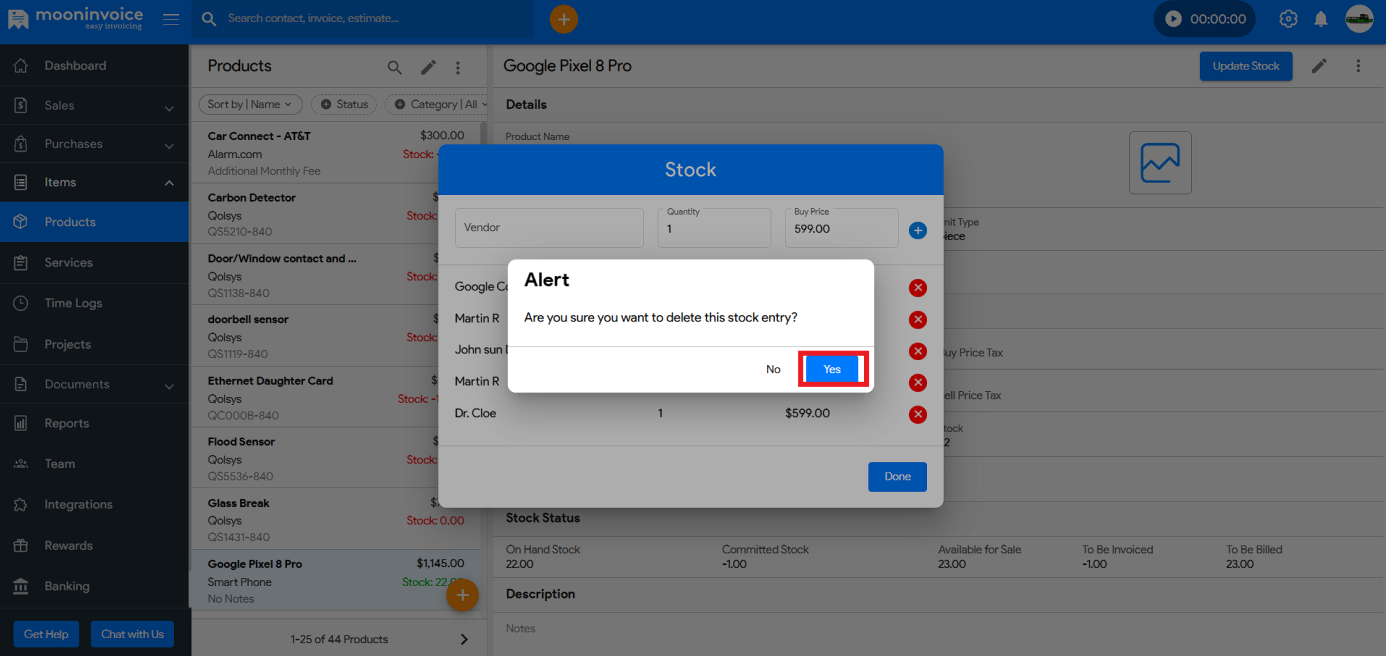1386x656 pixels.
Task: Open the Get Help button
Action: (46, 634)
